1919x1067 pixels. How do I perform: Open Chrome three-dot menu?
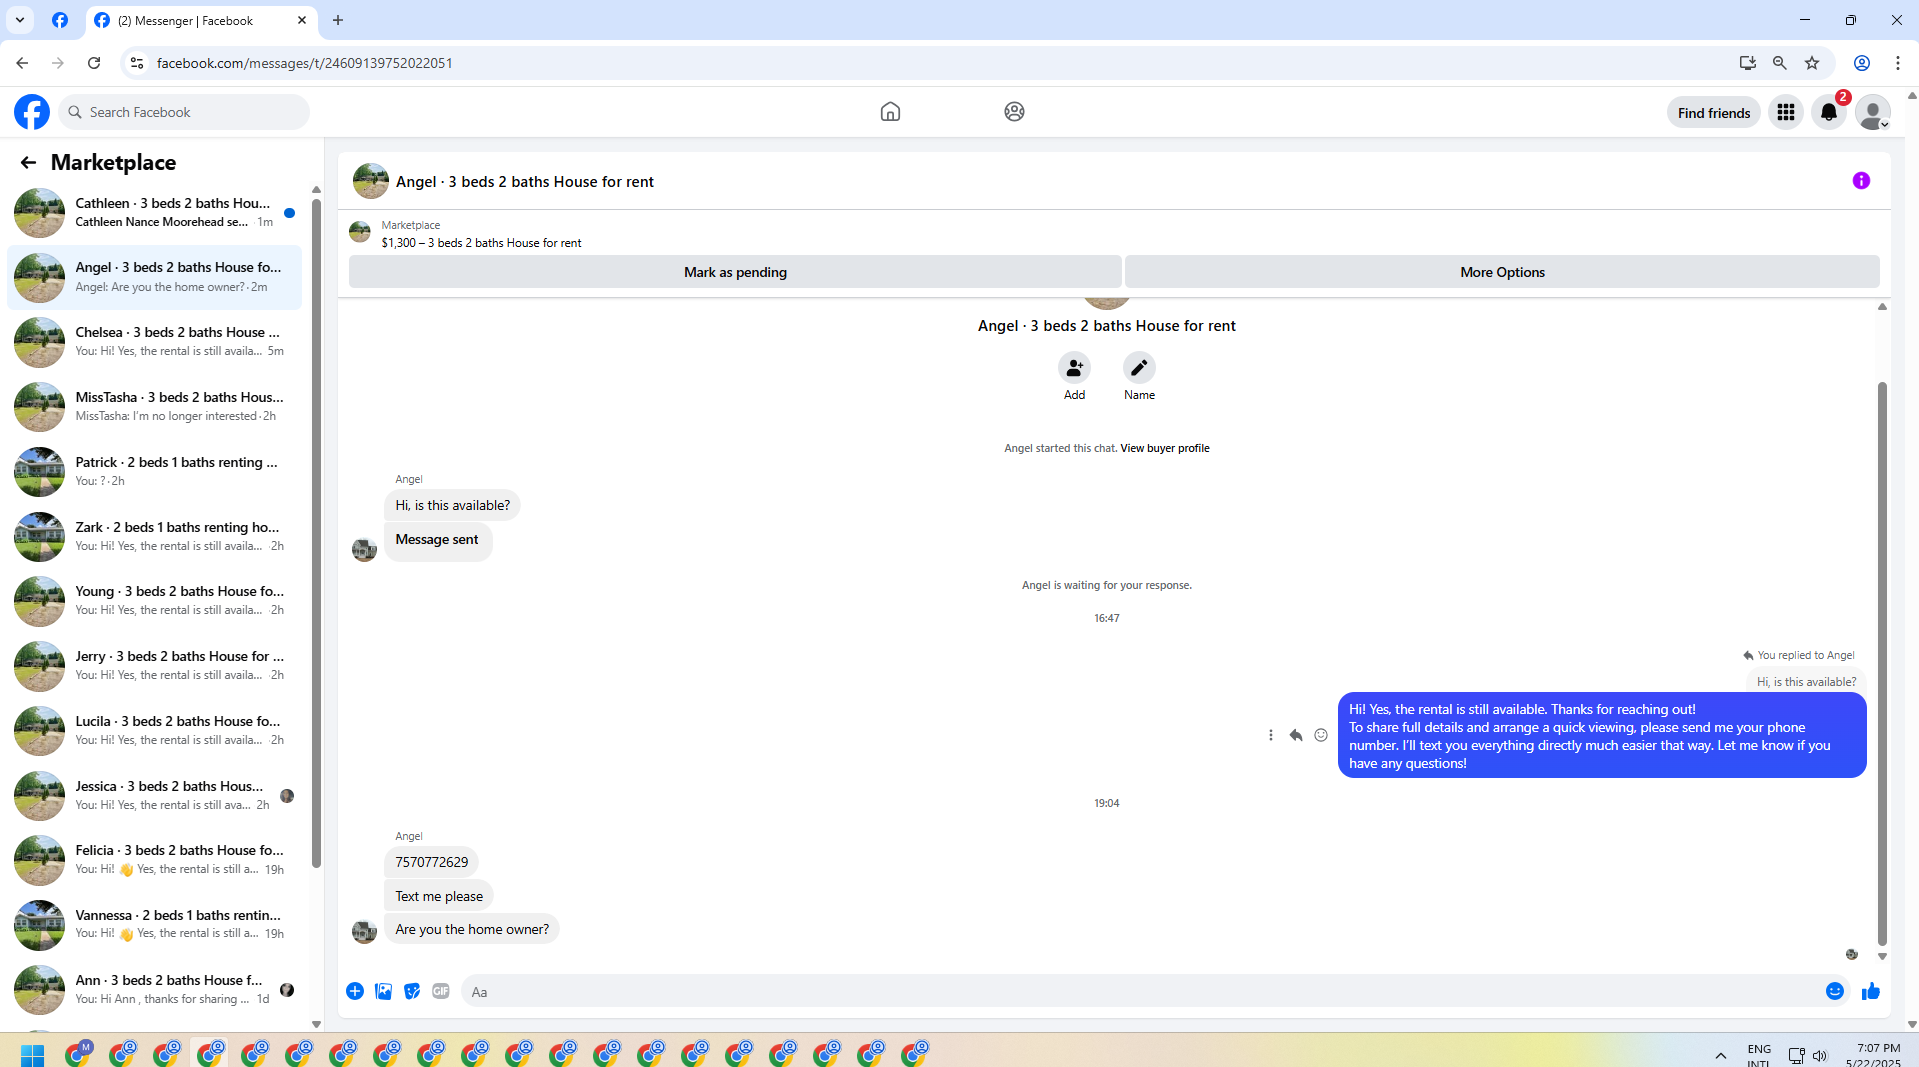pos(1898,63)
